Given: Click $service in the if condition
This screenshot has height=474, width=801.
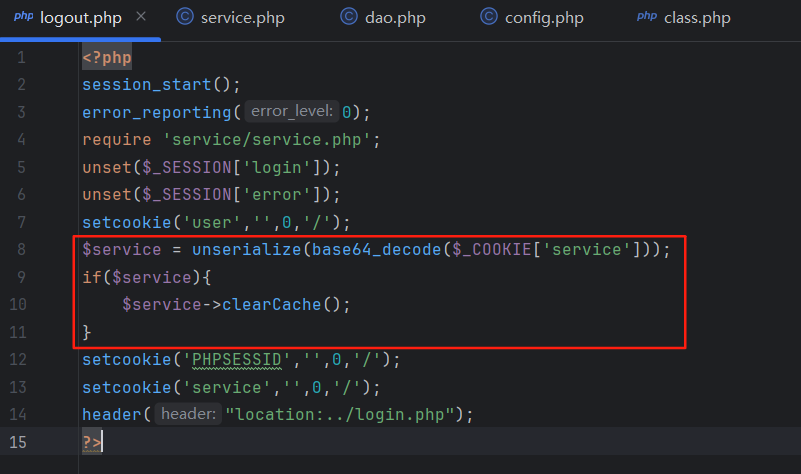Looking at the screenshot, I should pyautogui.click(x=152, y=277).
